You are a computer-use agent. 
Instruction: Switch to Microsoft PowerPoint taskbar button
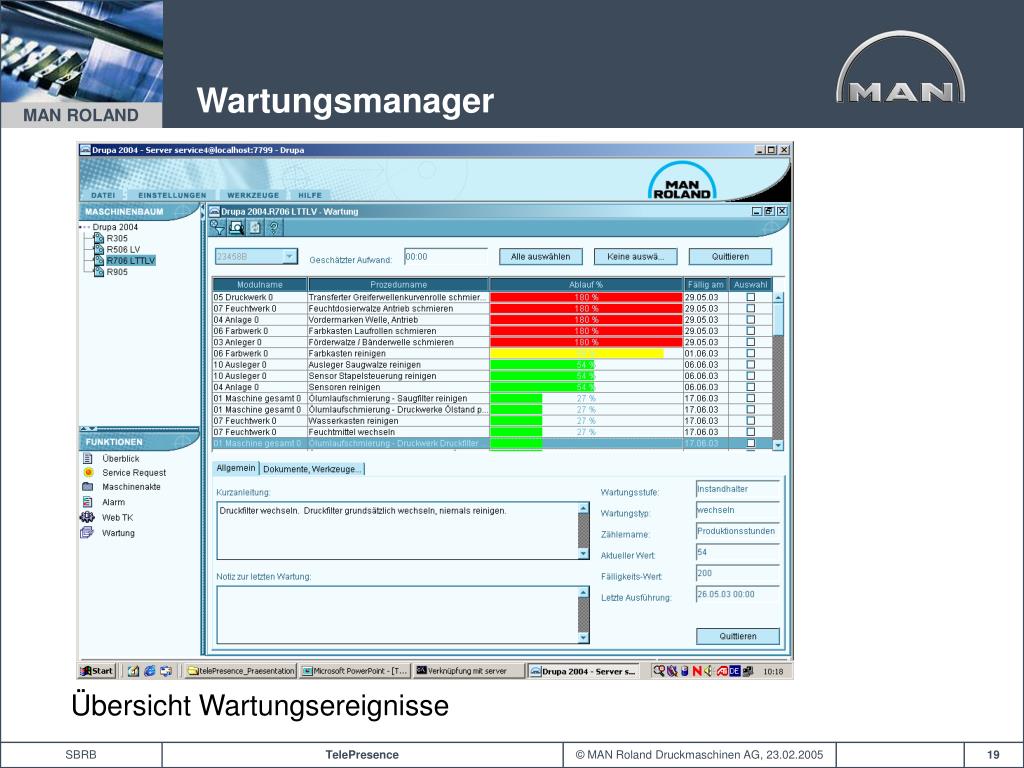[355, 671]
